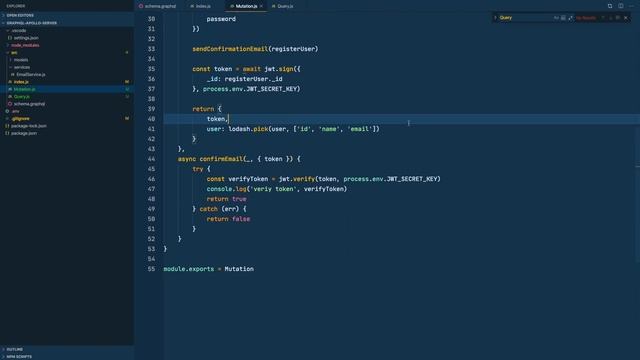Open settings.json in explorer

(67, 38)
